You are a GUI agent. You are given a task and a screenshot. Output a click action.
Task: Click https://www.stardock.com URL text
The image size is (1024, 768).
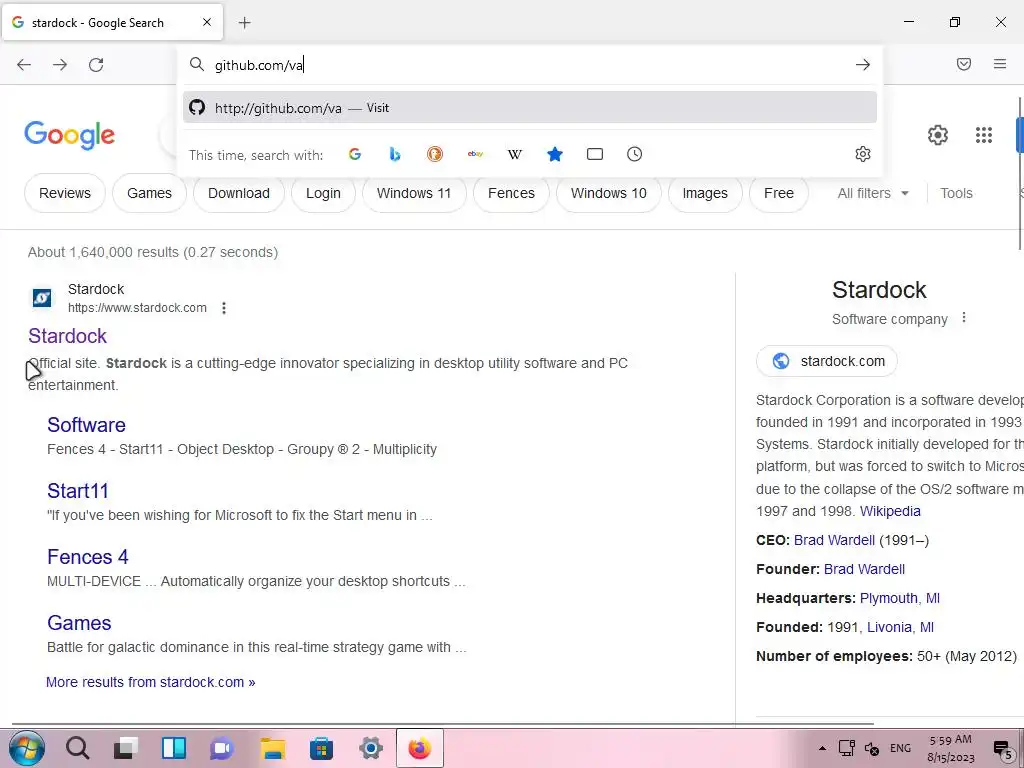coord(137,308)
